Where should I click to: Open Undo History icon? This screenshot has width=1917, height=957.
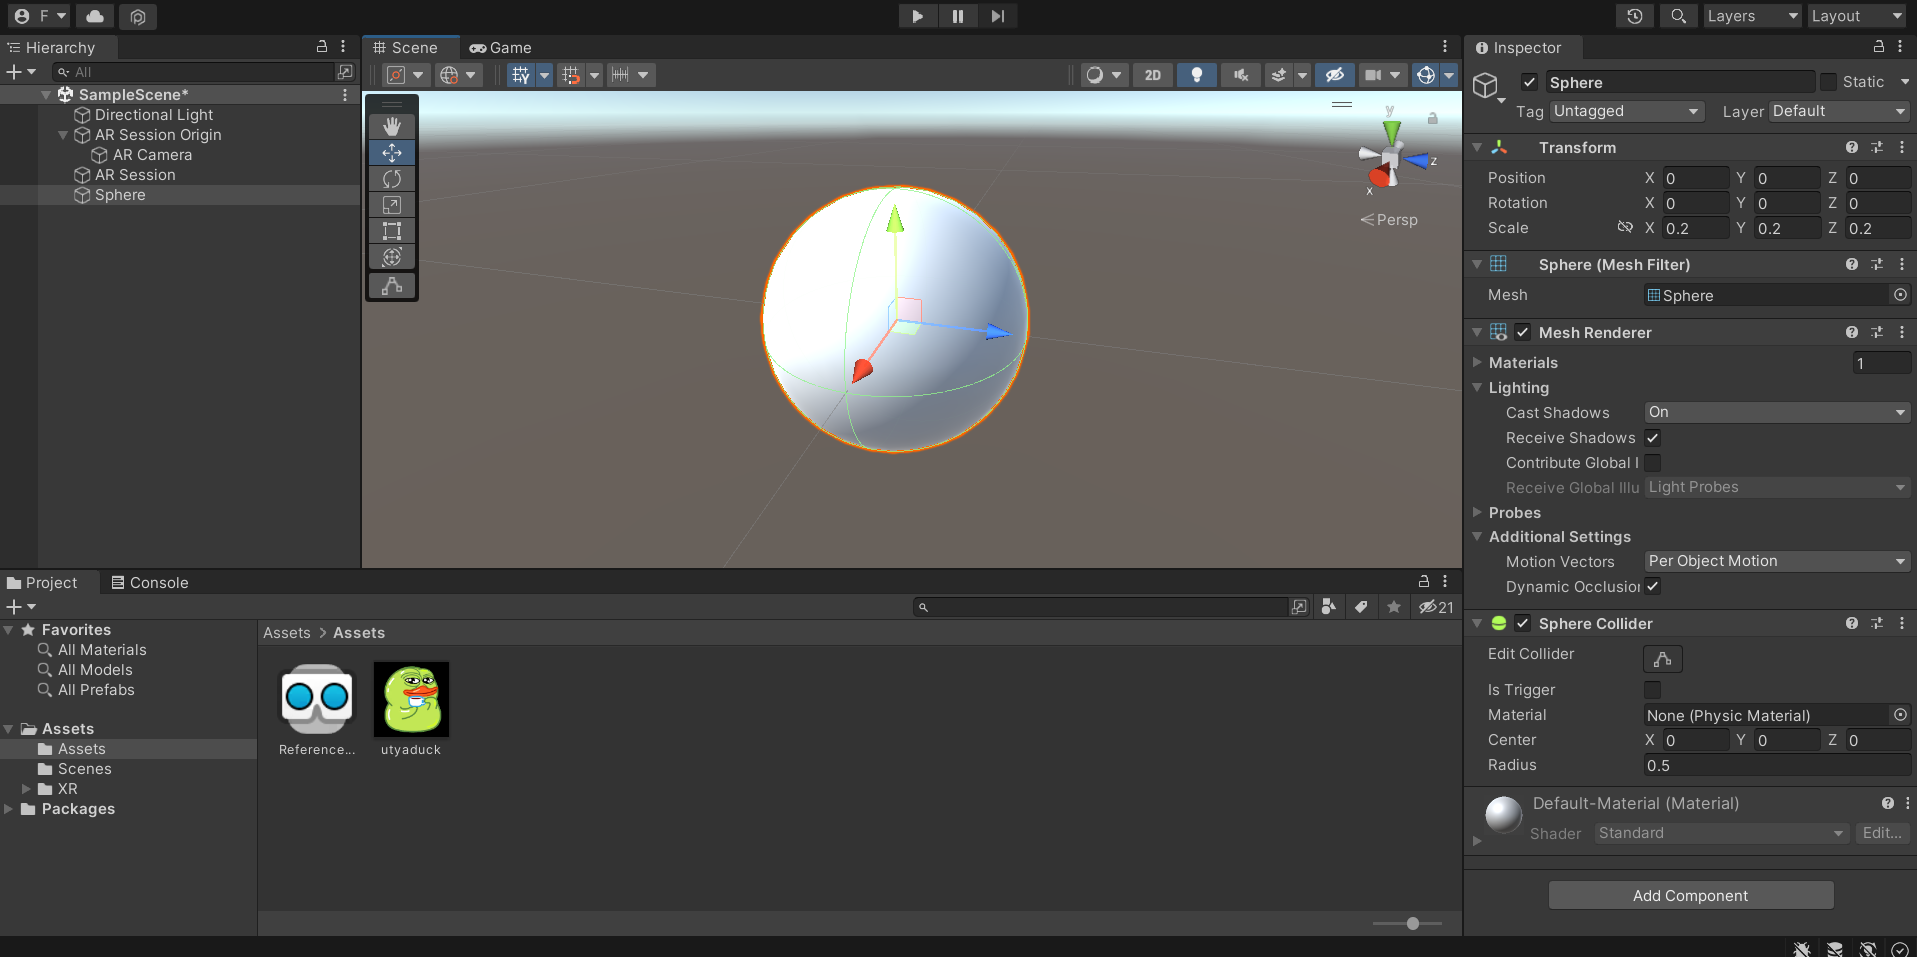pyautogui.click(x=1635, y=16)
